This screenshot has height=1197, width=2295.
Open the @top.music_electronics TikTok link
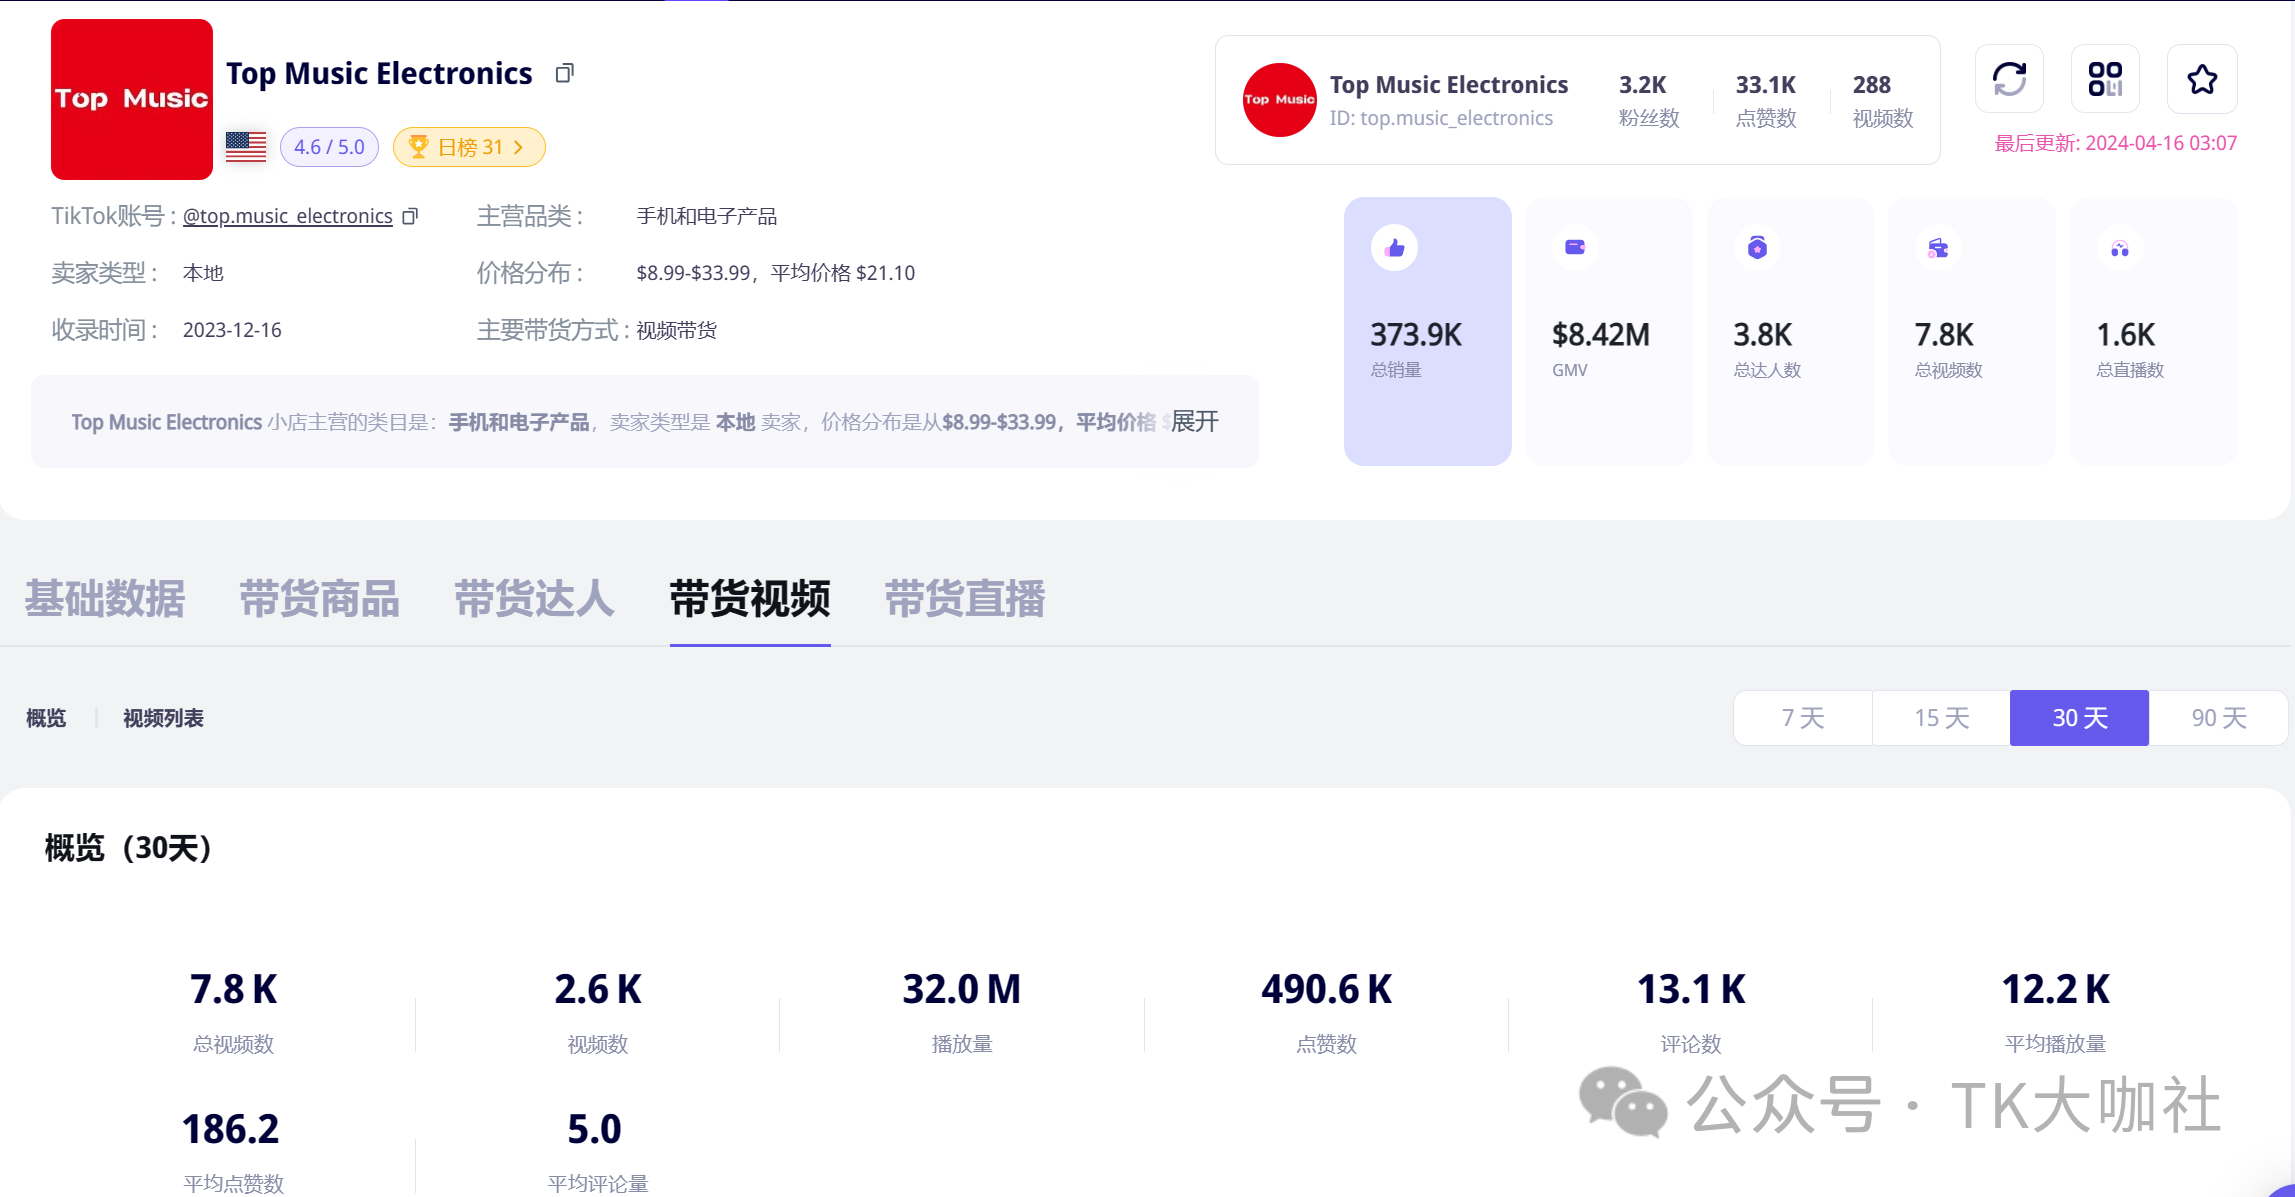pyautogui.click(x=288, y=216)
